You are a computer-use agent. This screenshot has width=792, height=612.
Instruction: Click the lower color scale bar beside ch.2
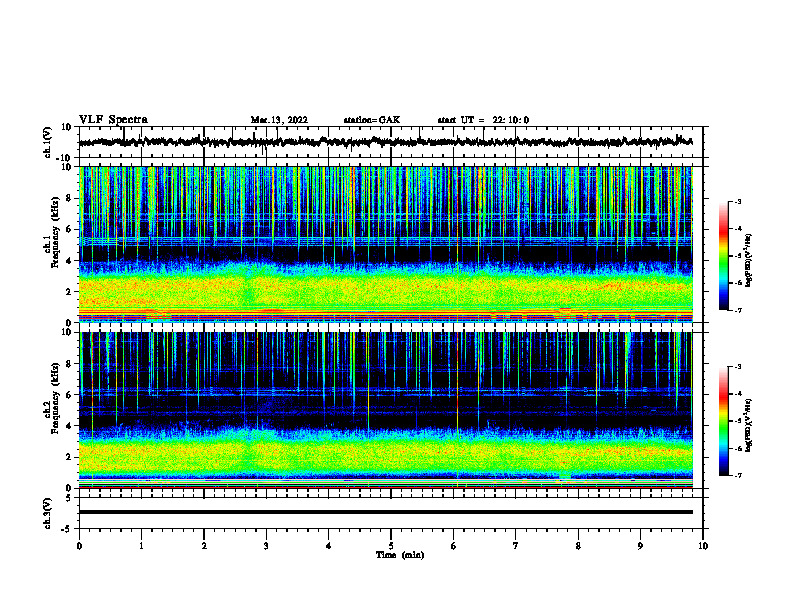pyautogui.click(x=724, y=421)
